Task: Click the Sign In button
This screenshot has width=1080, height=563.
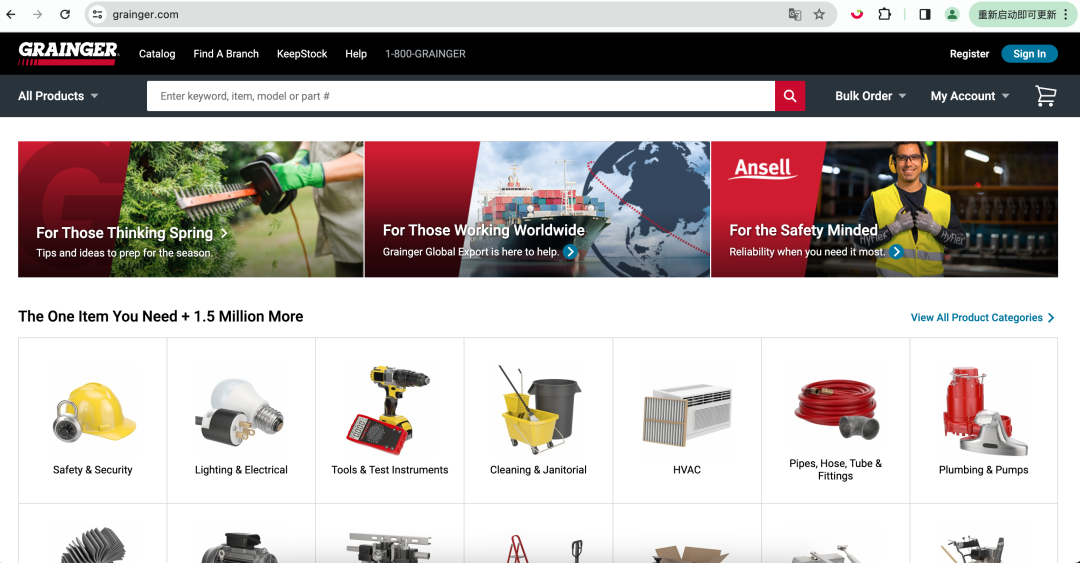Action: click(1029, 54)
